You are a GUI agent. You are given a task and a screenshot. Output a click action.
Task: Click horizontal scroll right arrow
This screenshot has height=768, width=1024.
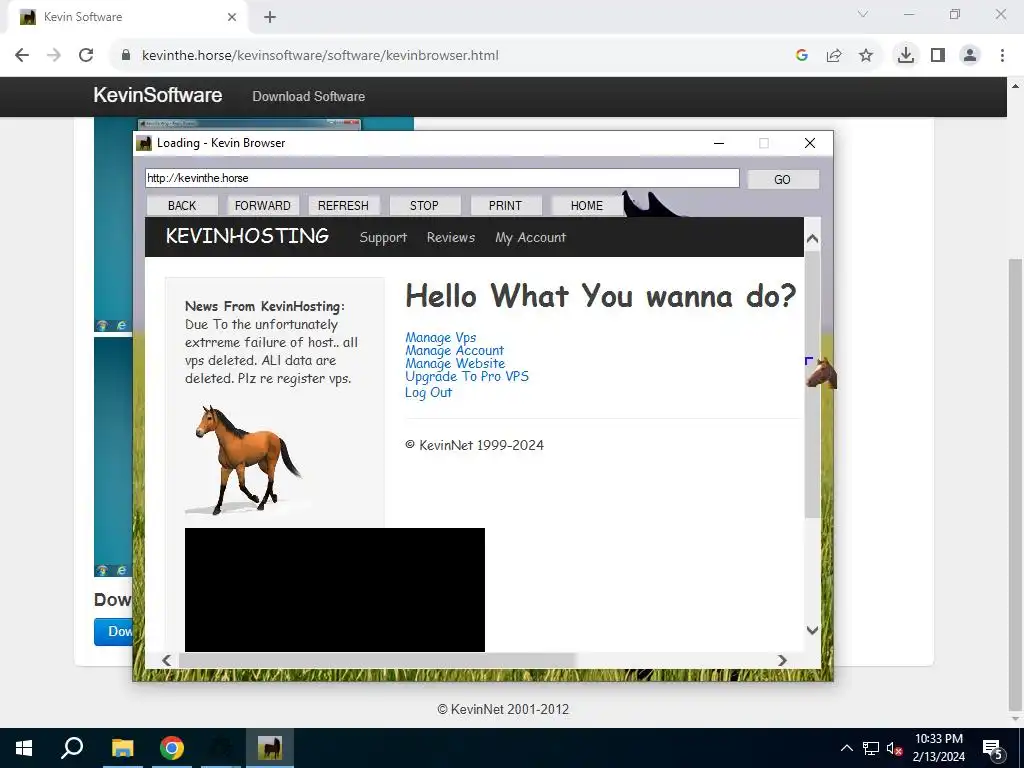(782, 660)
